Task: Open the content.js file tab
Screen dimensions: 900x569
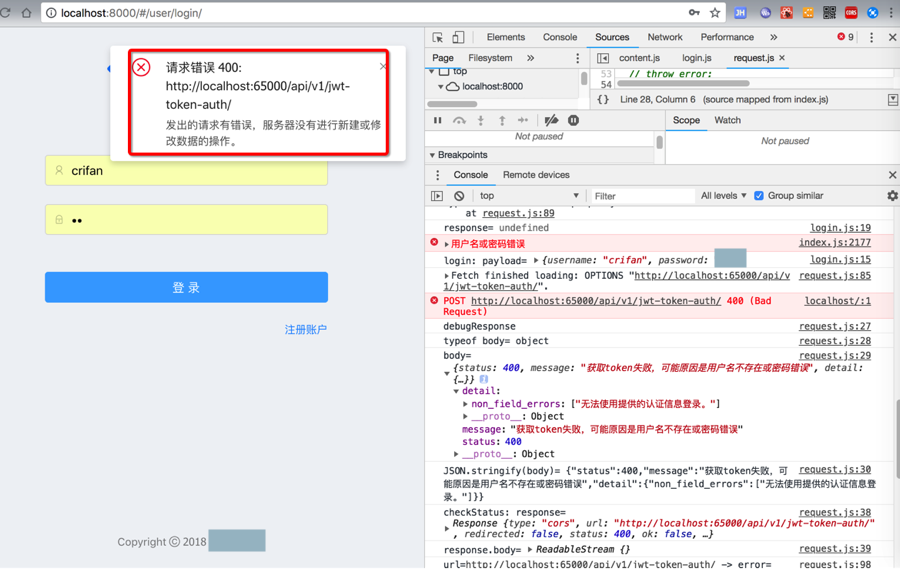Action: pyautogui.click(x=639, y=58)
